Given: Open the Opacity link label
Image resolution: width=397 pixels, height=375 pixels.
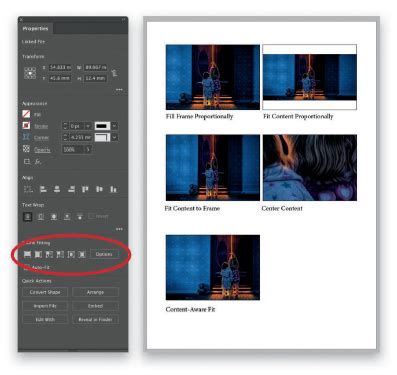Looking at the screenshot, I should tap(42, 150).
